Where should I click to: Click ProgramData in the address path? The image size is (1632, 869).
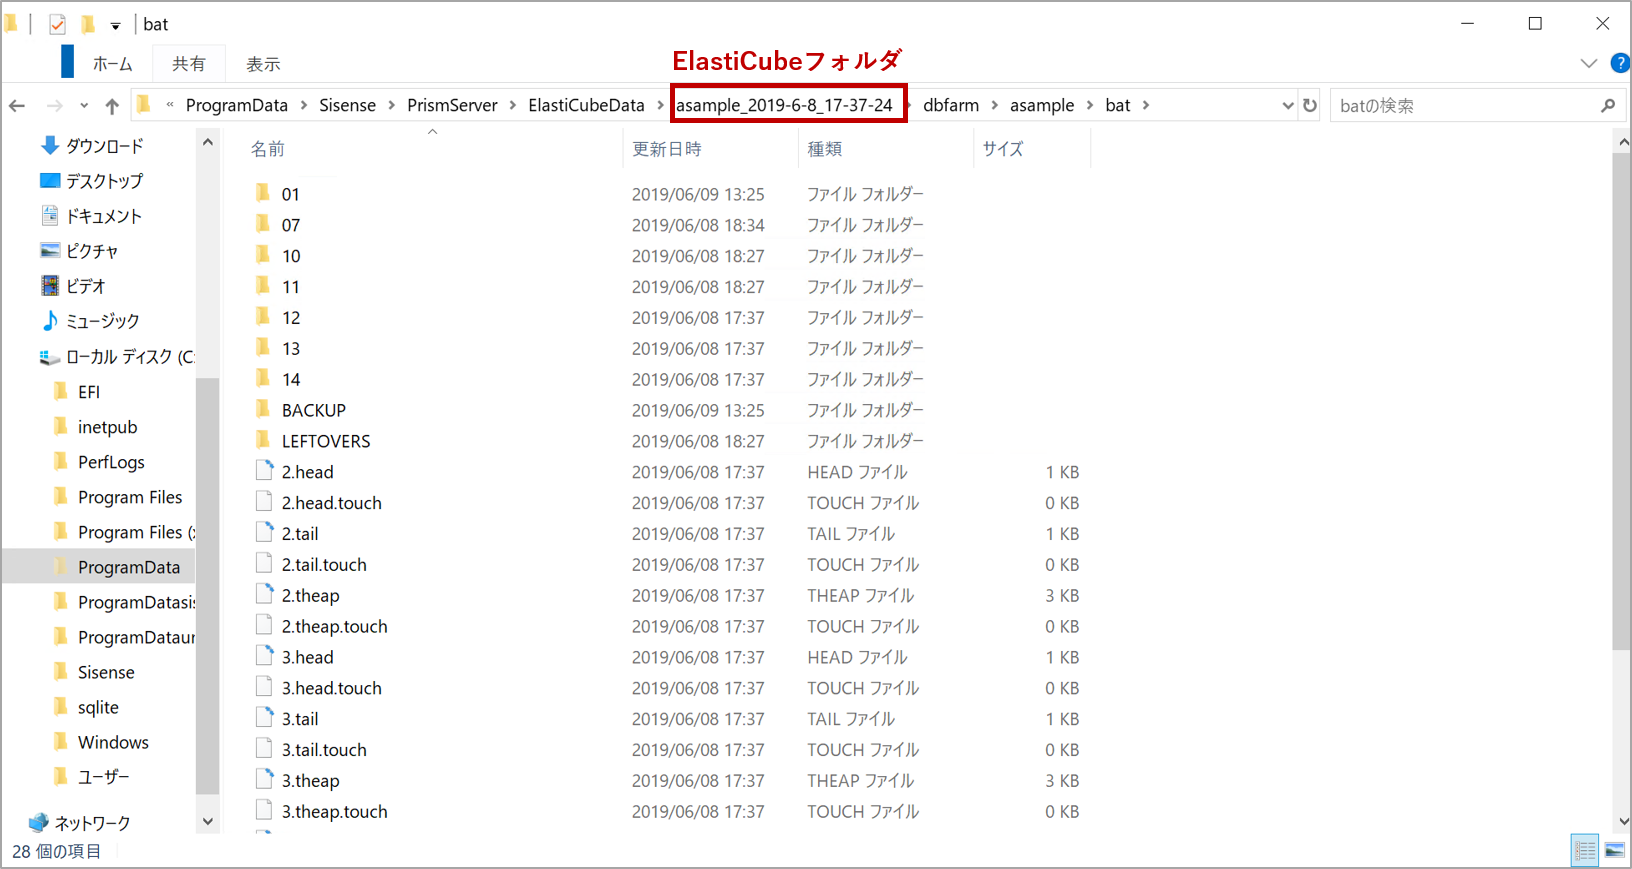[x=236, y=105]
